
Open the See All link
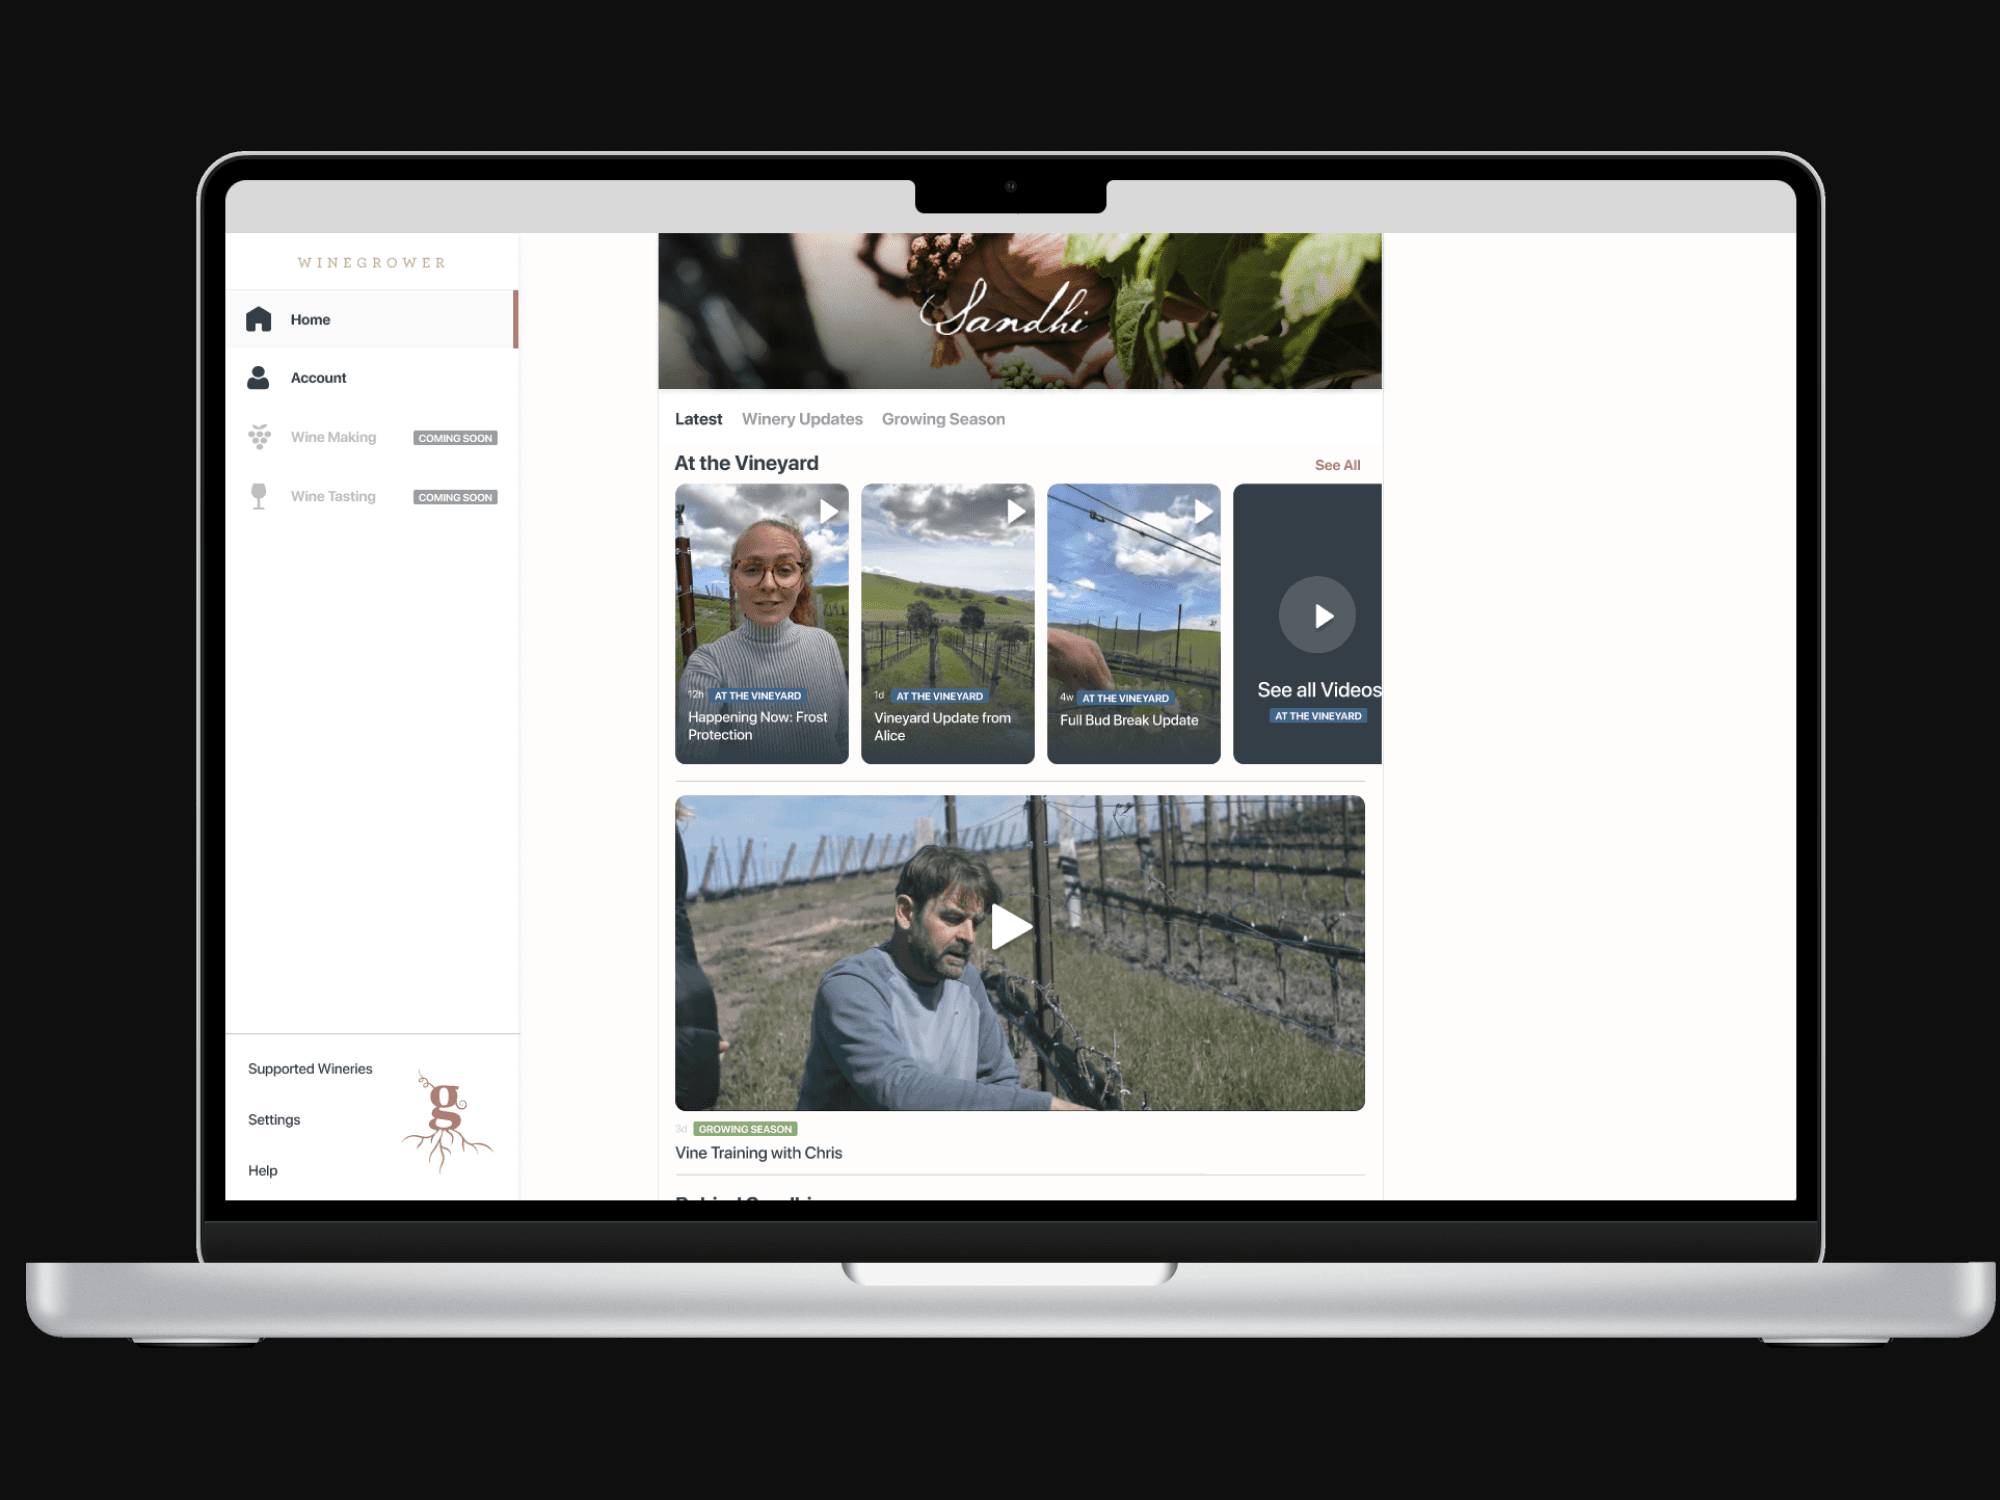coord(1337,465)
